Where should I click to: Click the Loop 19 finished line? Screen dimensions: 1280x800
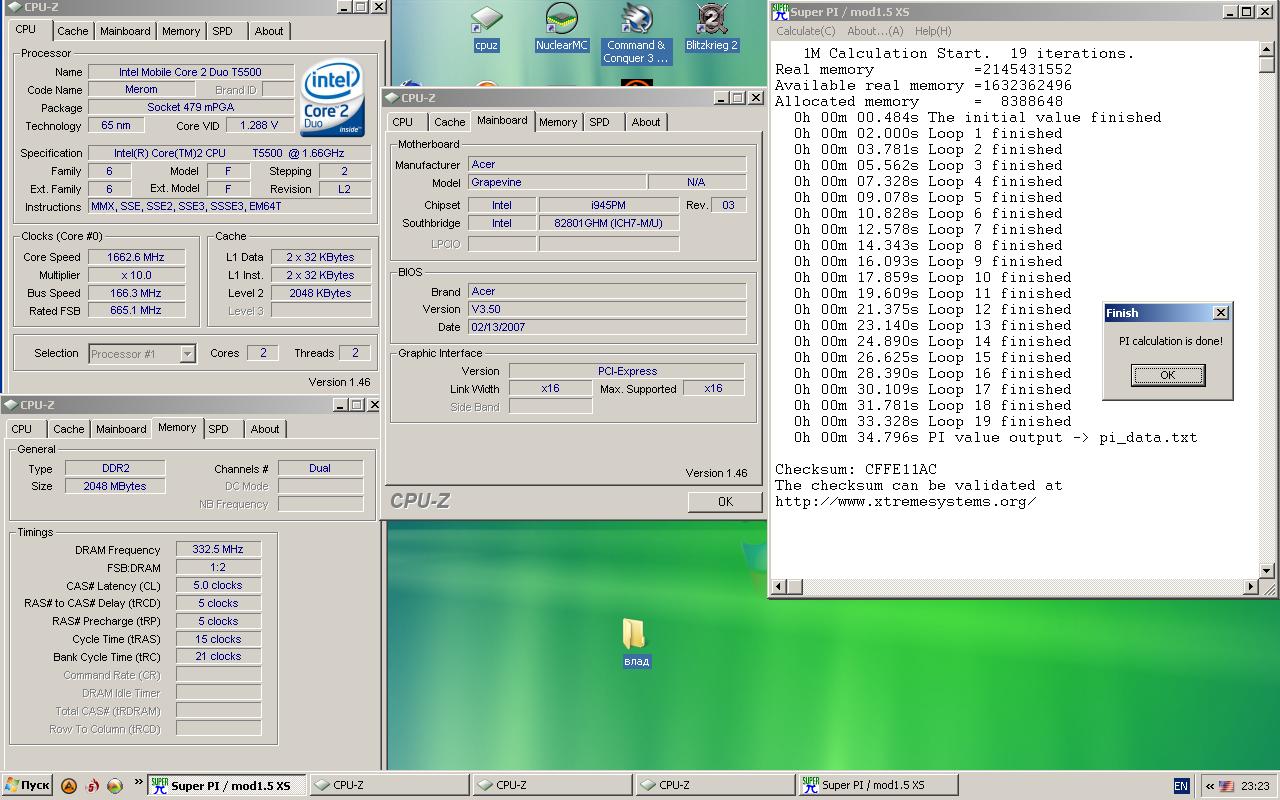[933, 421]
